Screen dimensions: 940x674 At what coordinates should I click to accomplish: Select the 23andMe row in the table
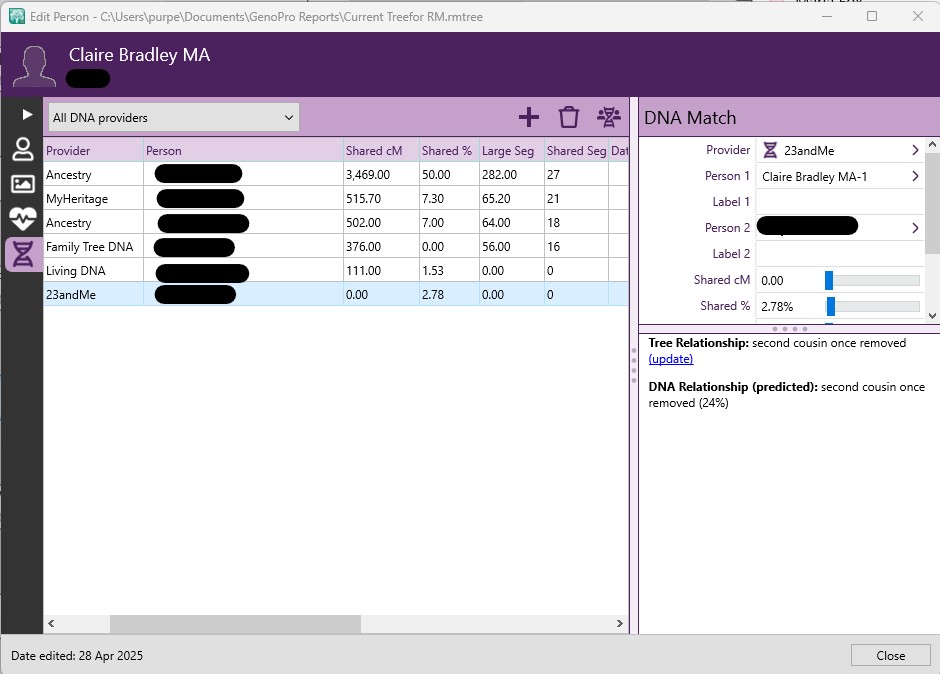(336, 294)
